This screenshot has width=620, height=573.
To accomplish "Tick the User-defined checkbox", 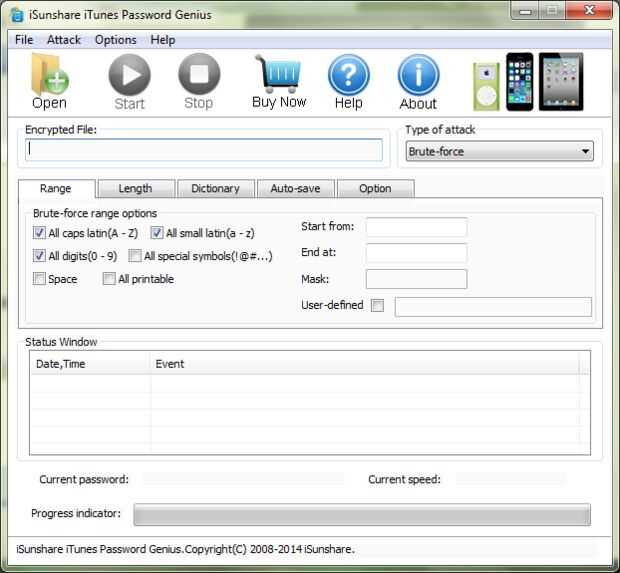I will pyautogui.click(x=378, y=305).
